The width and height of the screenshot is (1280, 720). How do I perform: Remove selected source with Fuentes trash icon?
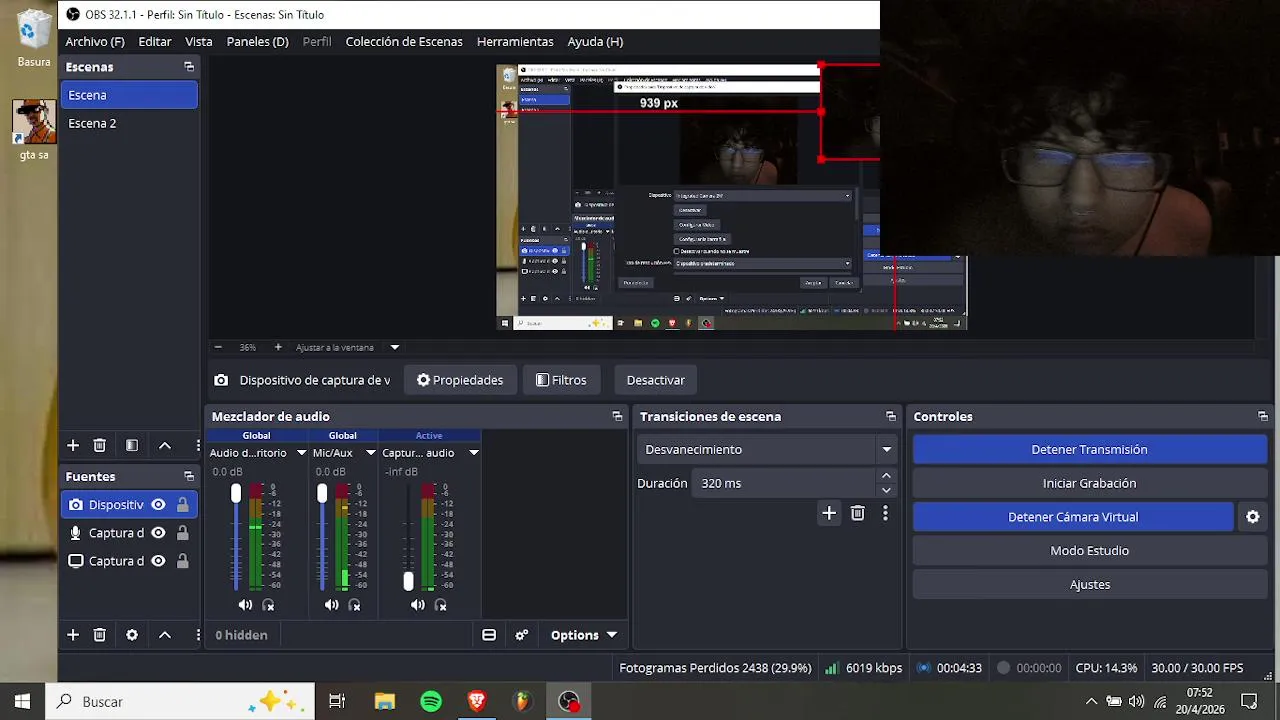click(x=99, y=635)
